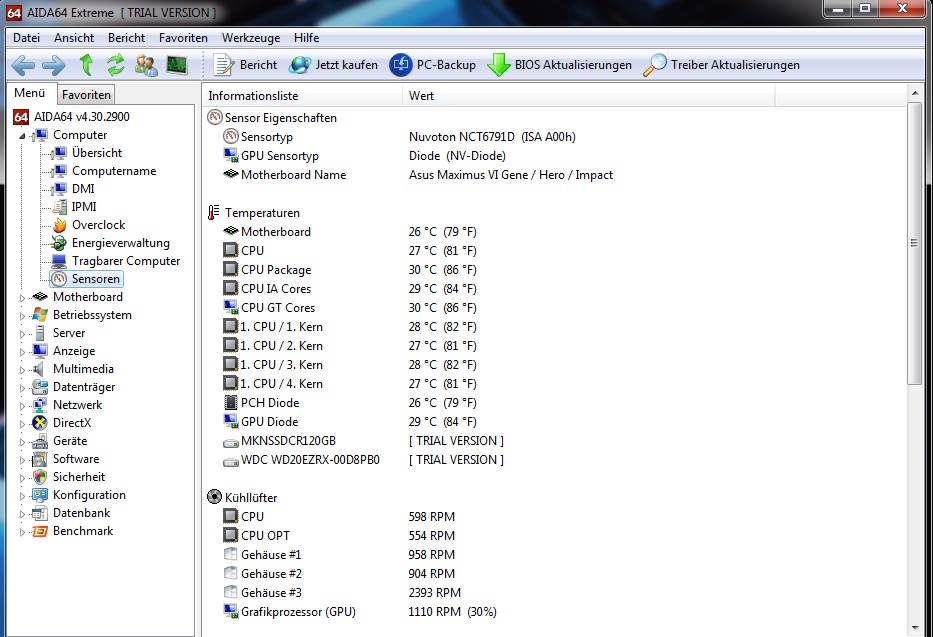Image resolution: width=933 pixels, height=637 pixels.
Task: Click the users icon in toolbar
Action: click(146, 65)
